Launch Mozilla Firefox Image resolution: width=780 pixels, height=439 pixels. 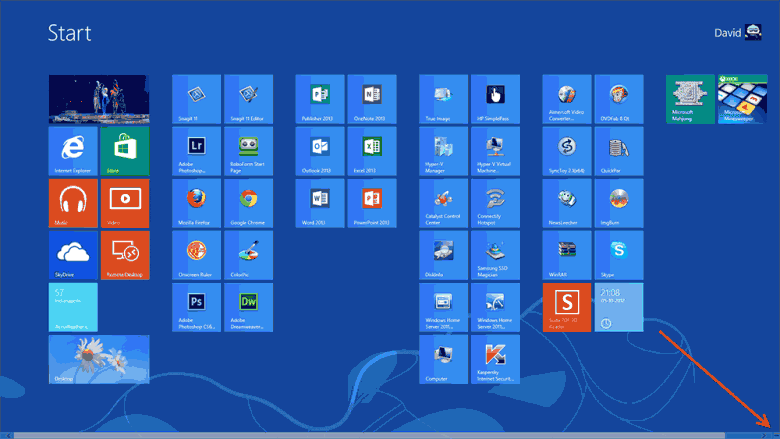(196, 203)
